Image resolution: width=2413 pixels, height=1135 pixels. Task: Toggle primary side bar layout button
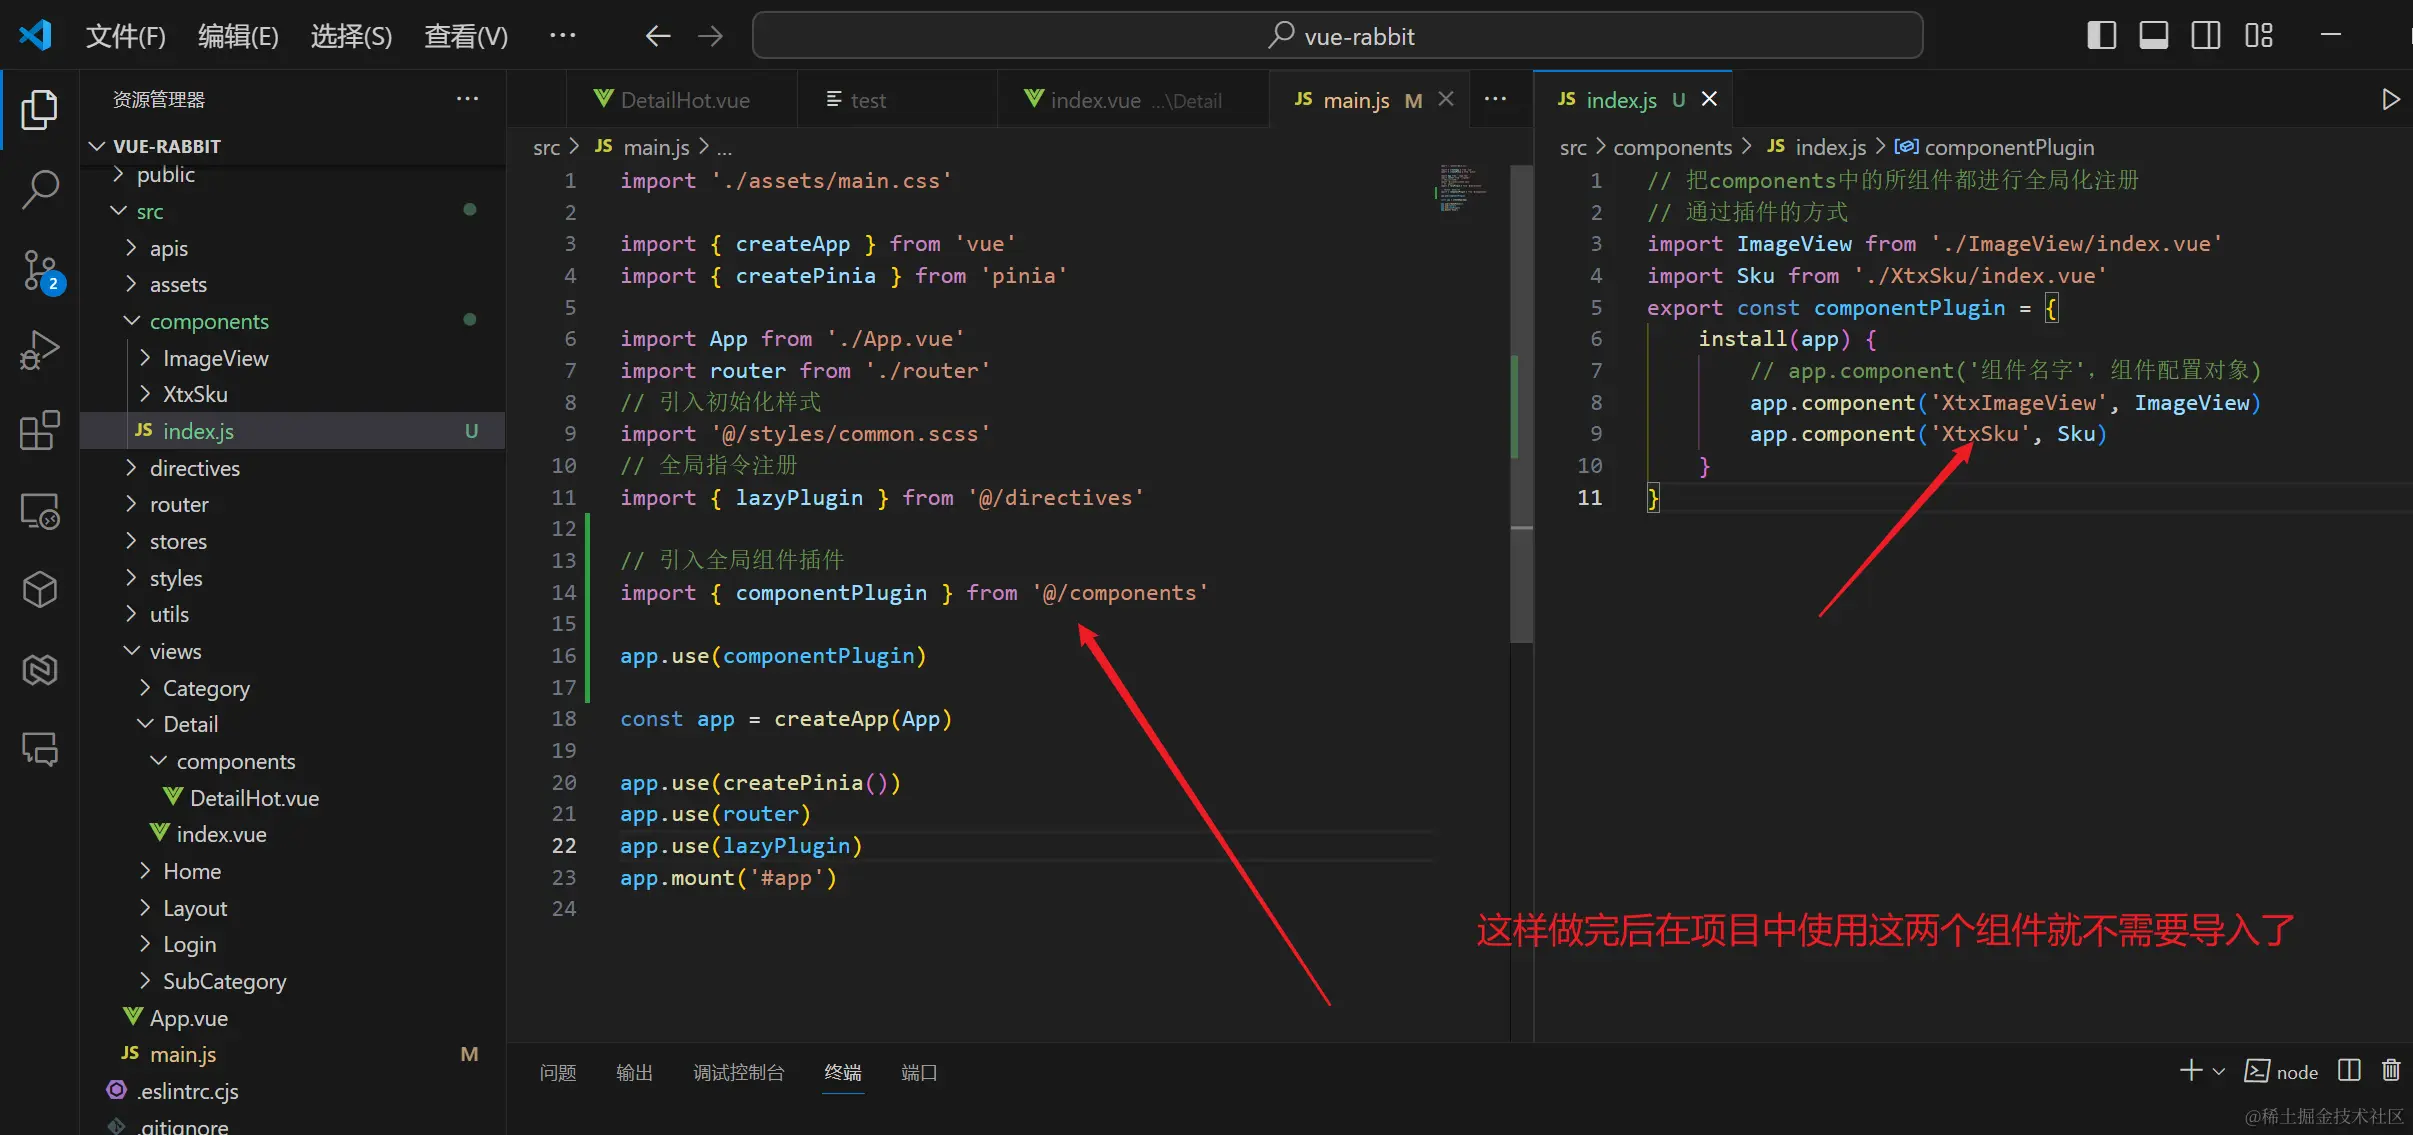coord(2101,36)
